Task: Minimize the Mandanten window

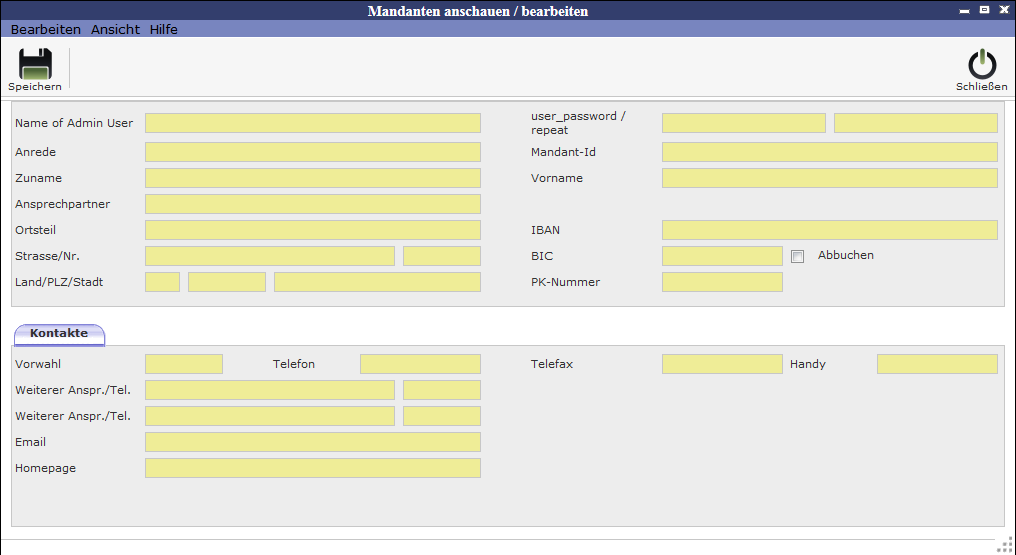Action: coord(965,10)
